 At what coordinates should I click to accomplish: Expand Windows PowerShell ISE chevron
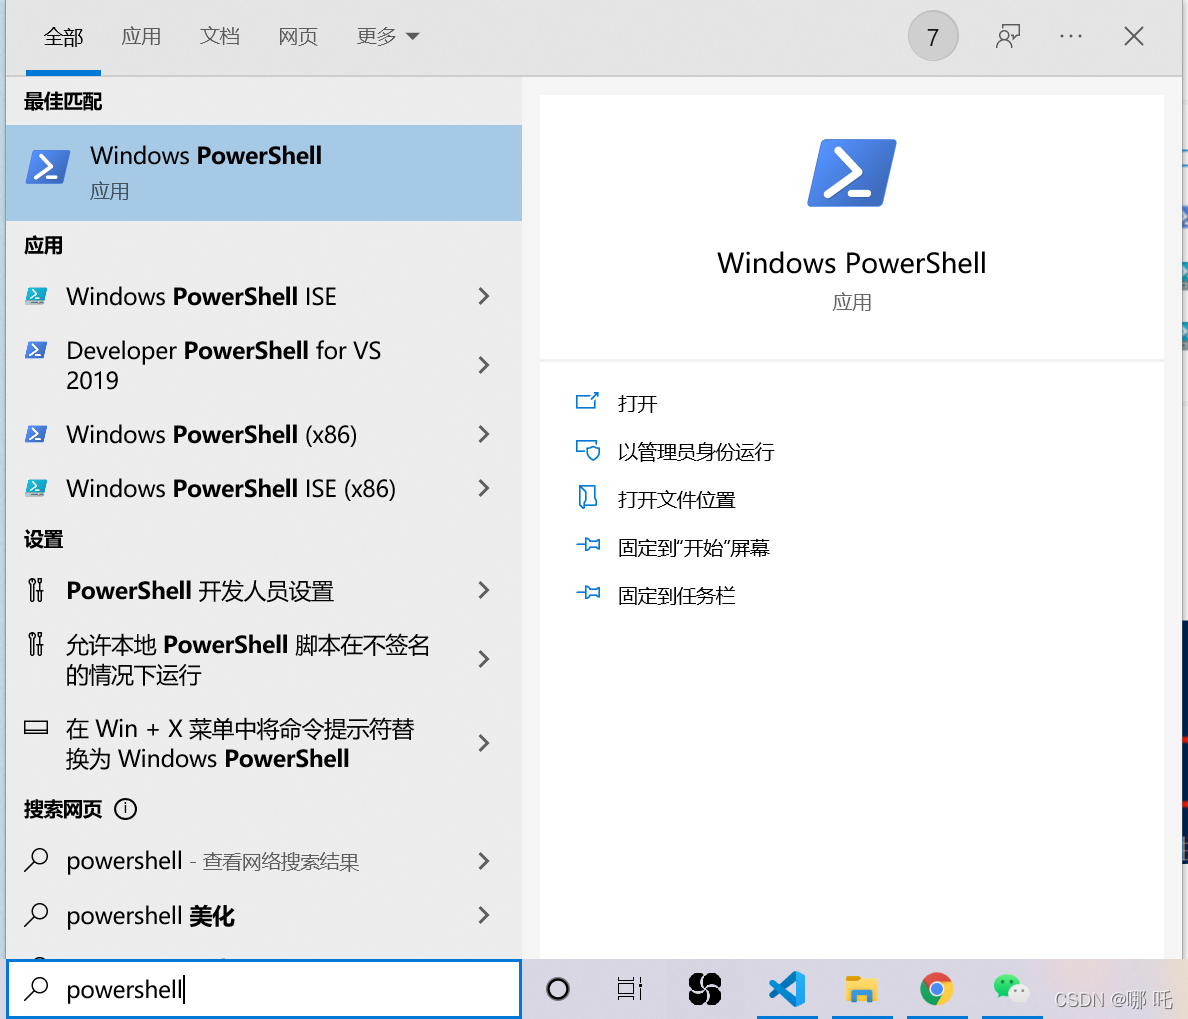pyautogui.click(x=483, y=296)
